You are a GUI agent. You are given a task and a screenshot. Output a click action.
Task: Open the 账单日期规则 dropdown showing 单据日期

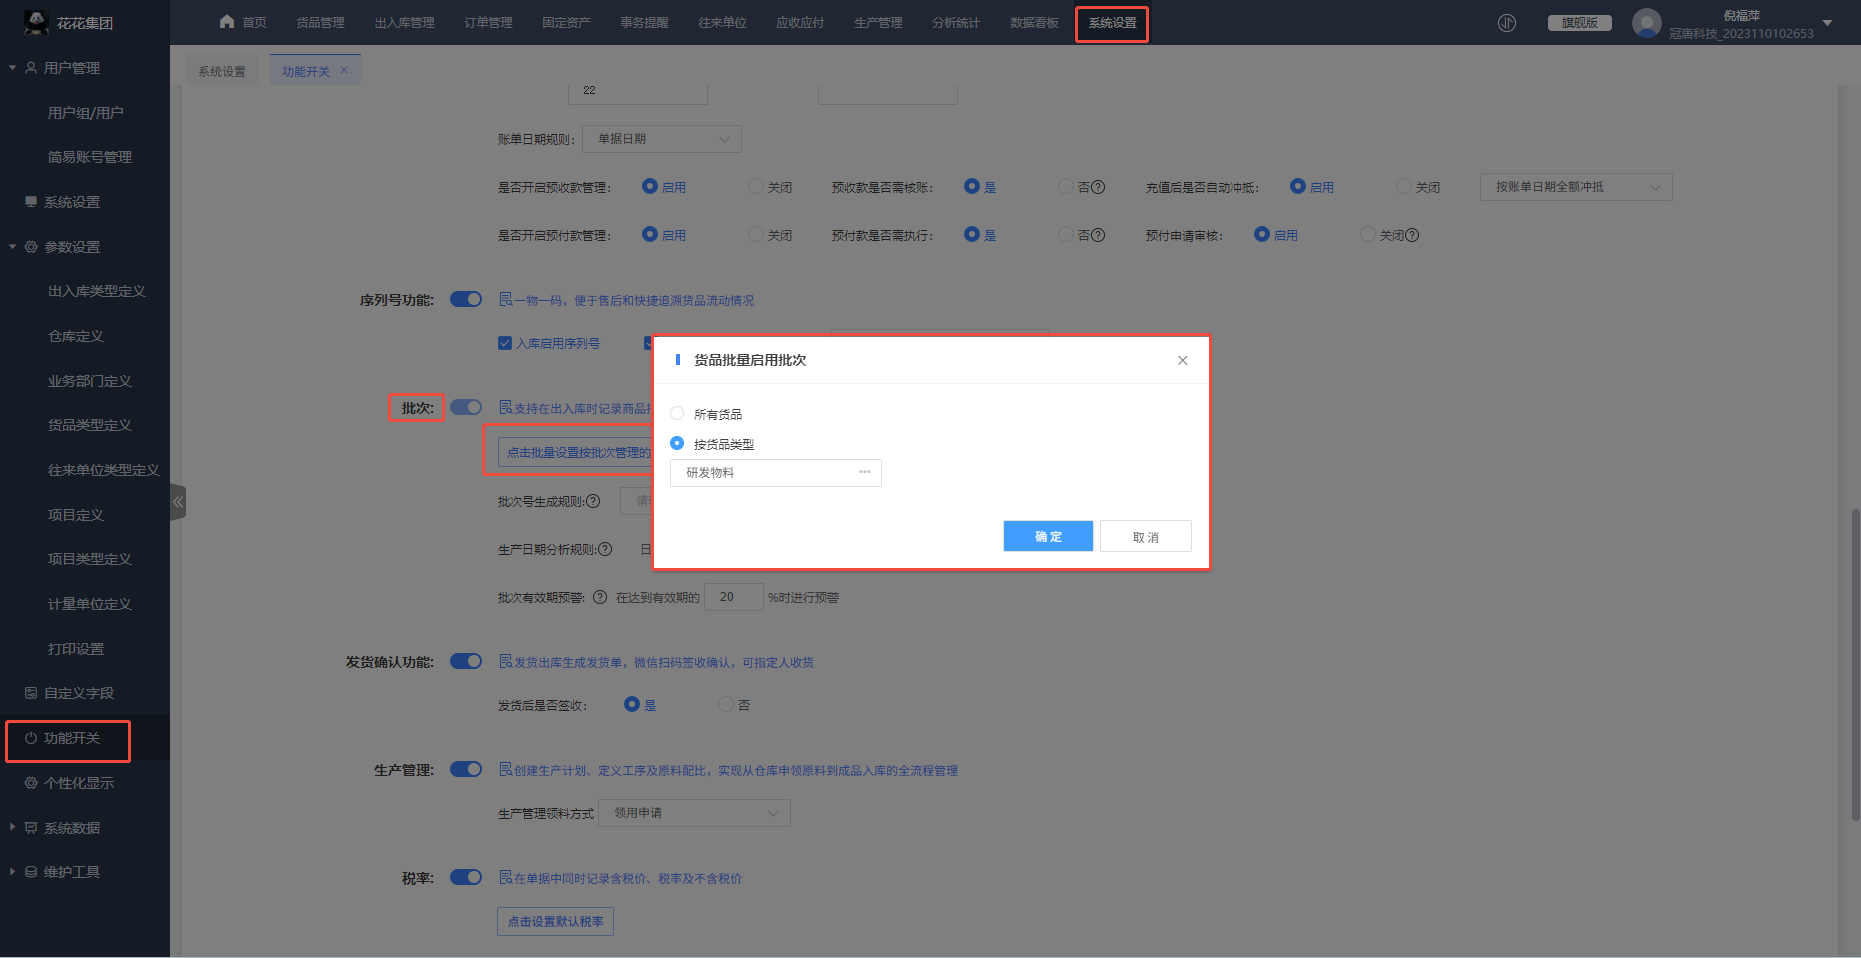662,139
